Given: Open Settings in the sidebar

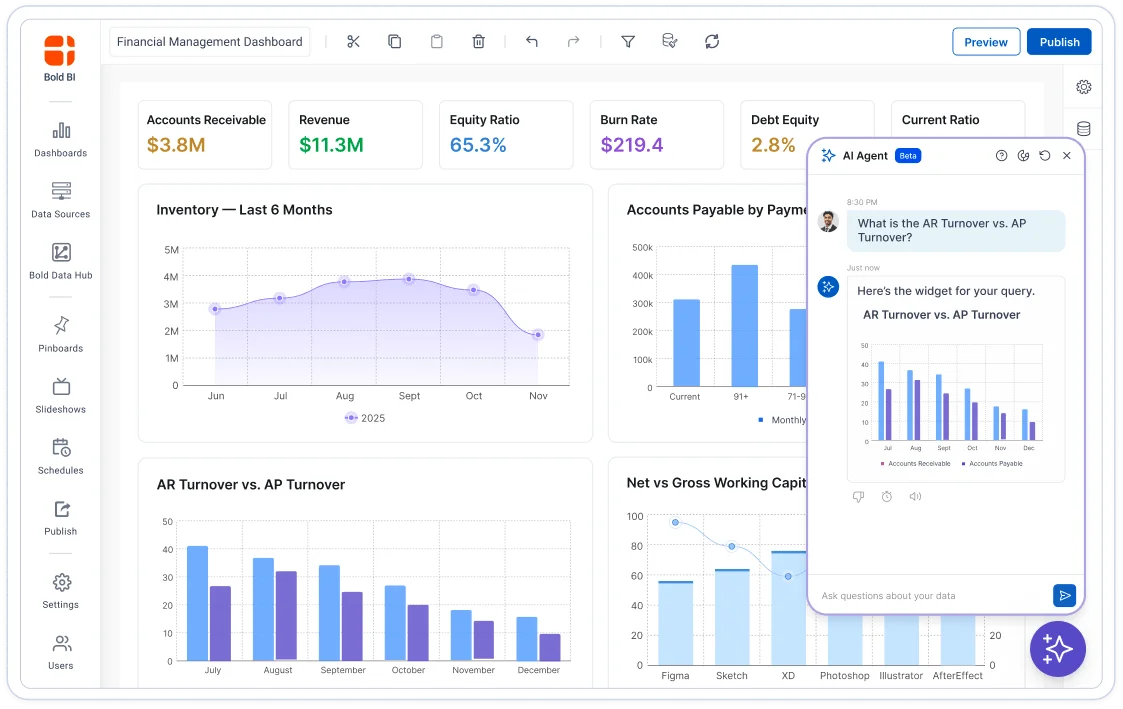Looking at the screenshot, I should point(61,591).
